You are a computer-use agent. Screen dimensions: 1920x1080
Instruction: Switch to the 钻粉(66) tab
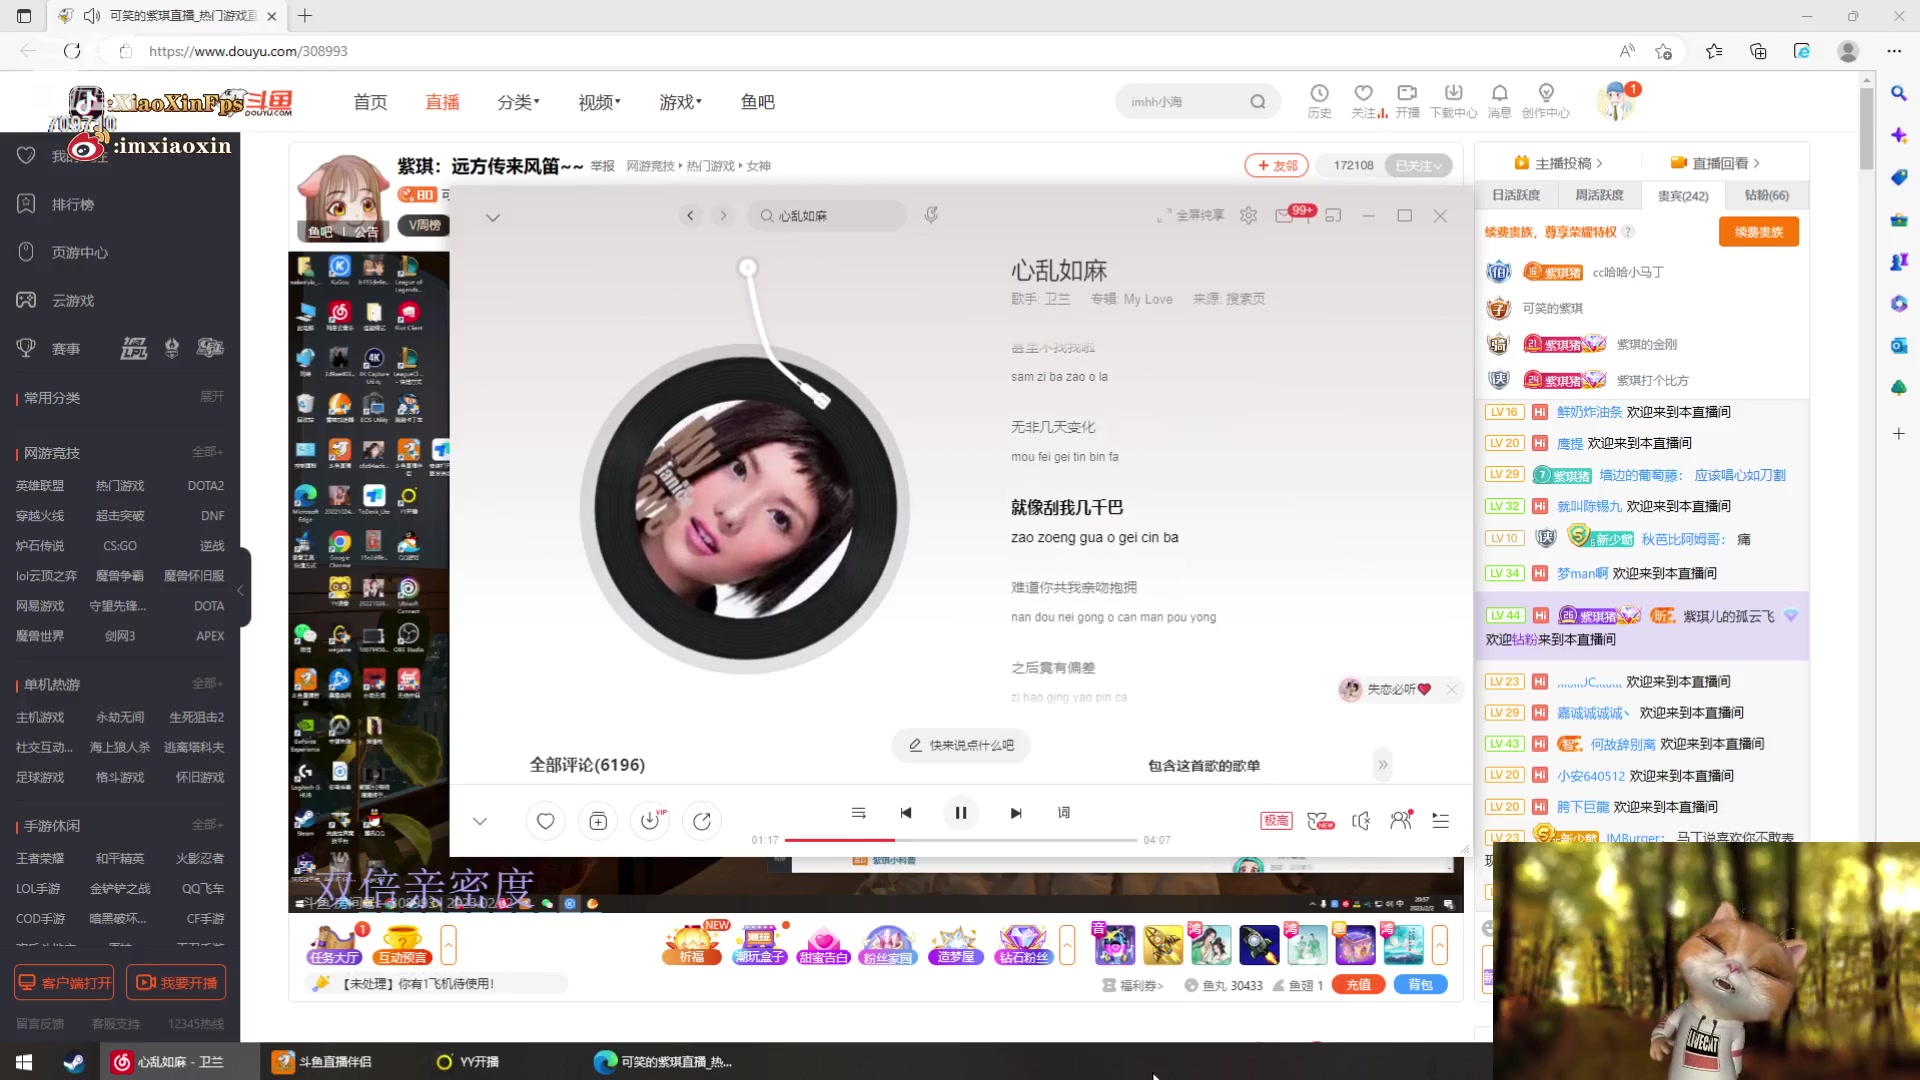[1766, 195]
